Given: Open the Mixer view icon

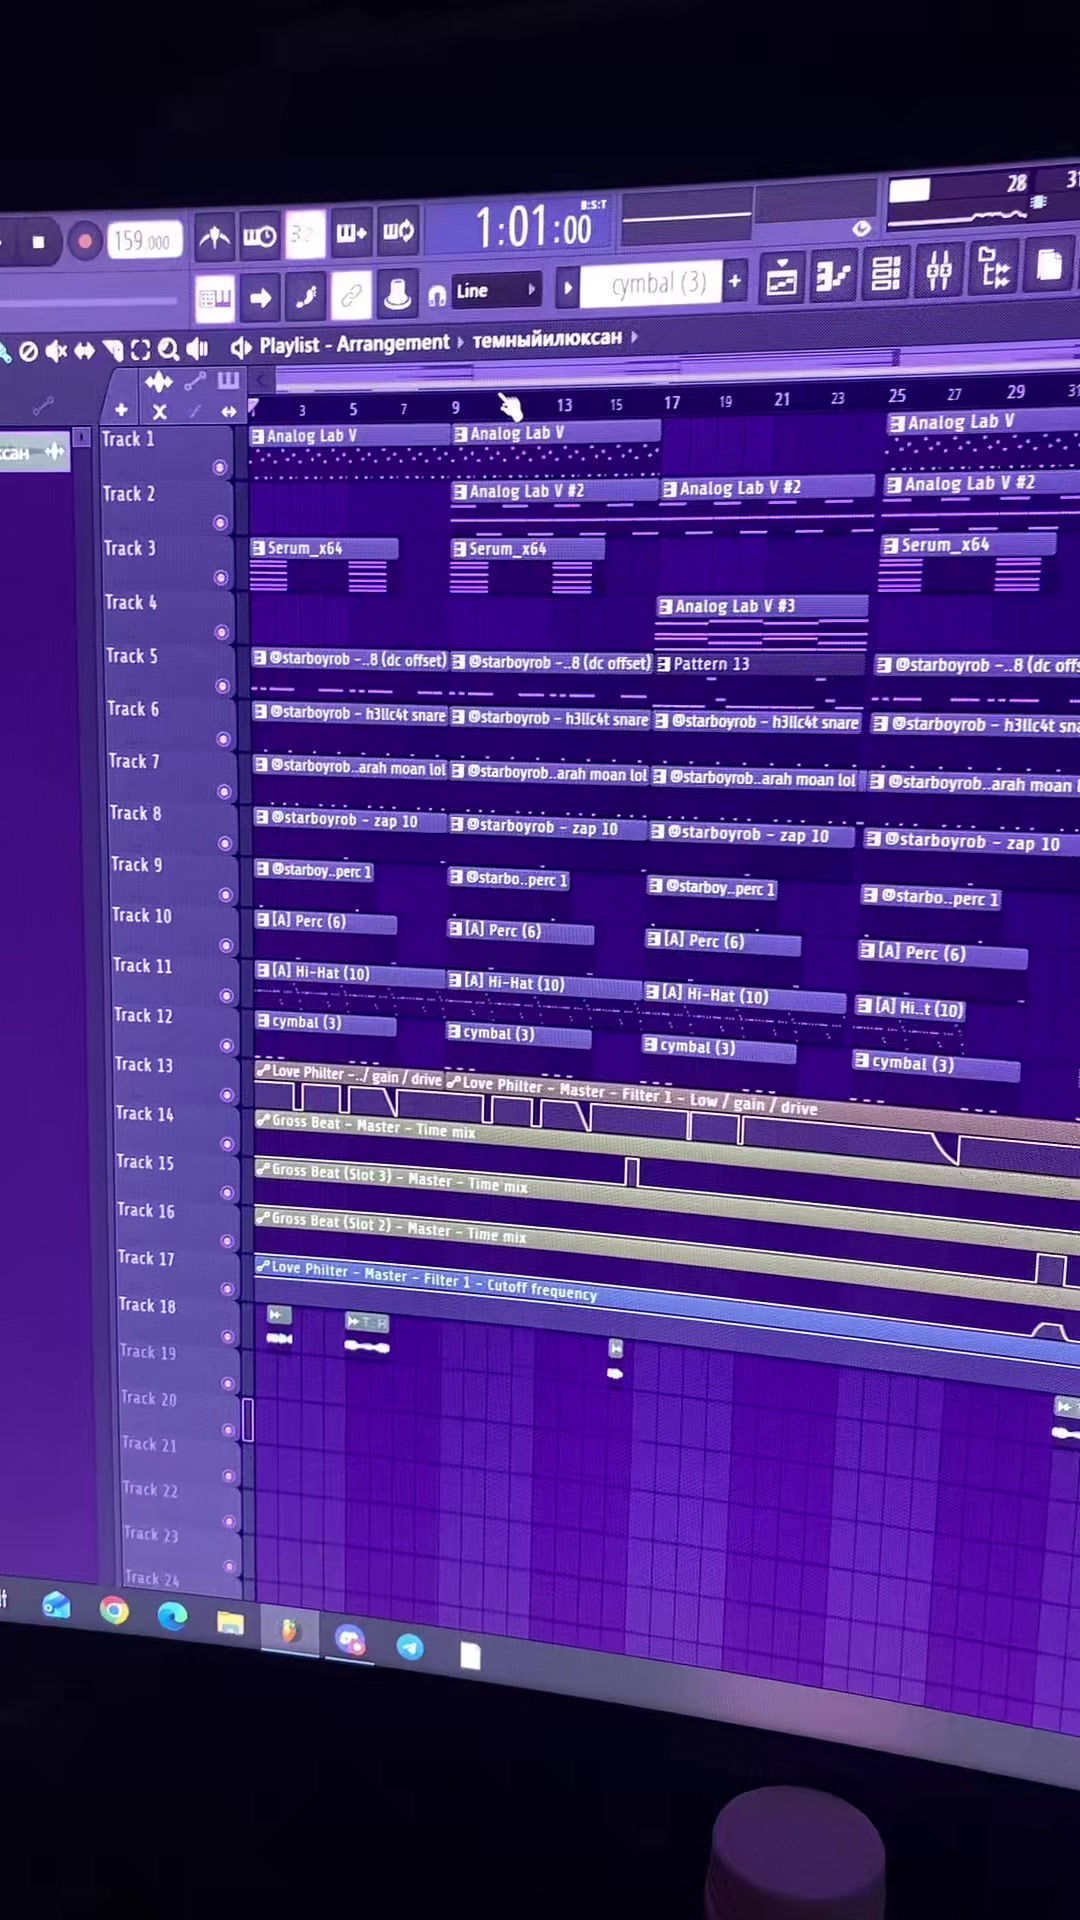Looking at the screenshot, I should (x=939, y=269).
